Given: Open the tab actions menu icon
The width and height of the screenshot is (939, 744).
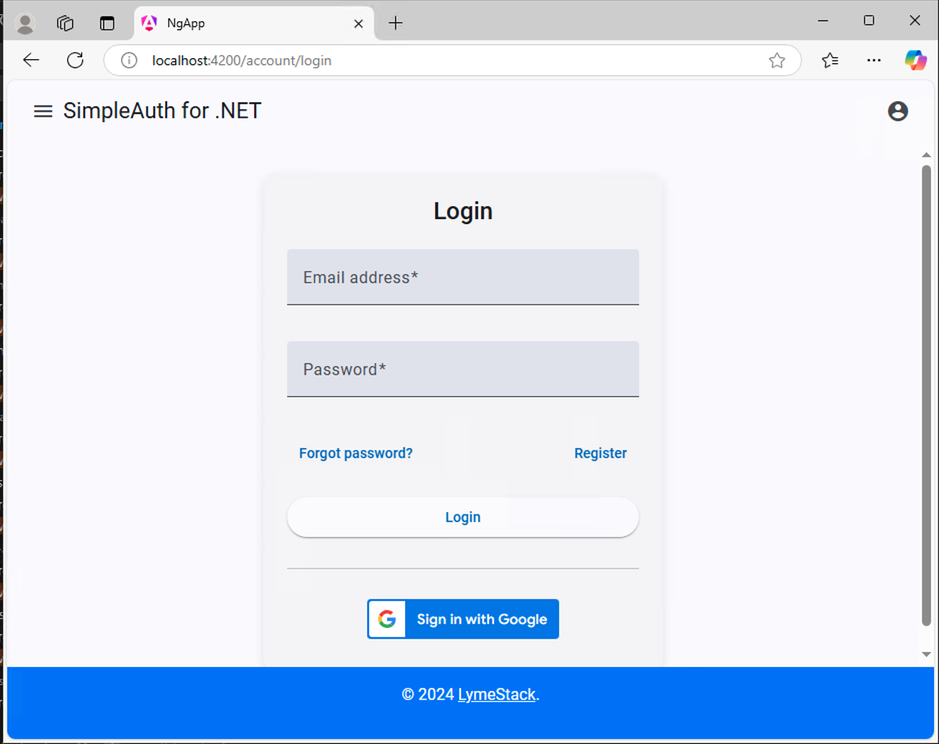Looking at the screenshot, I should [65, 23].
